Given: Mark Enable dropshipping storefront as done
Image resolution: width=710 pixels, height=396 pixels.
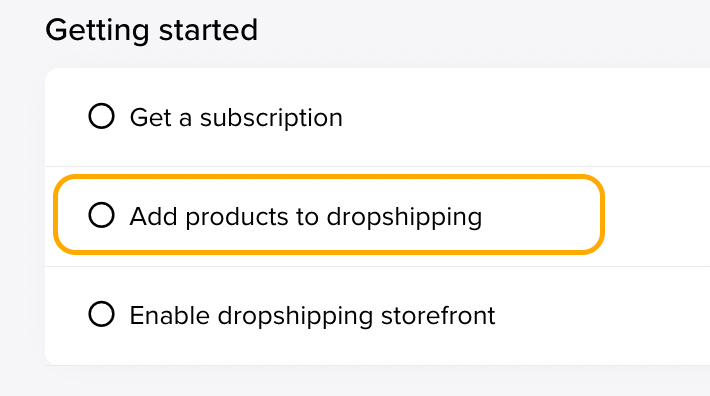Looking at the screenshot, I should point(101,314).
